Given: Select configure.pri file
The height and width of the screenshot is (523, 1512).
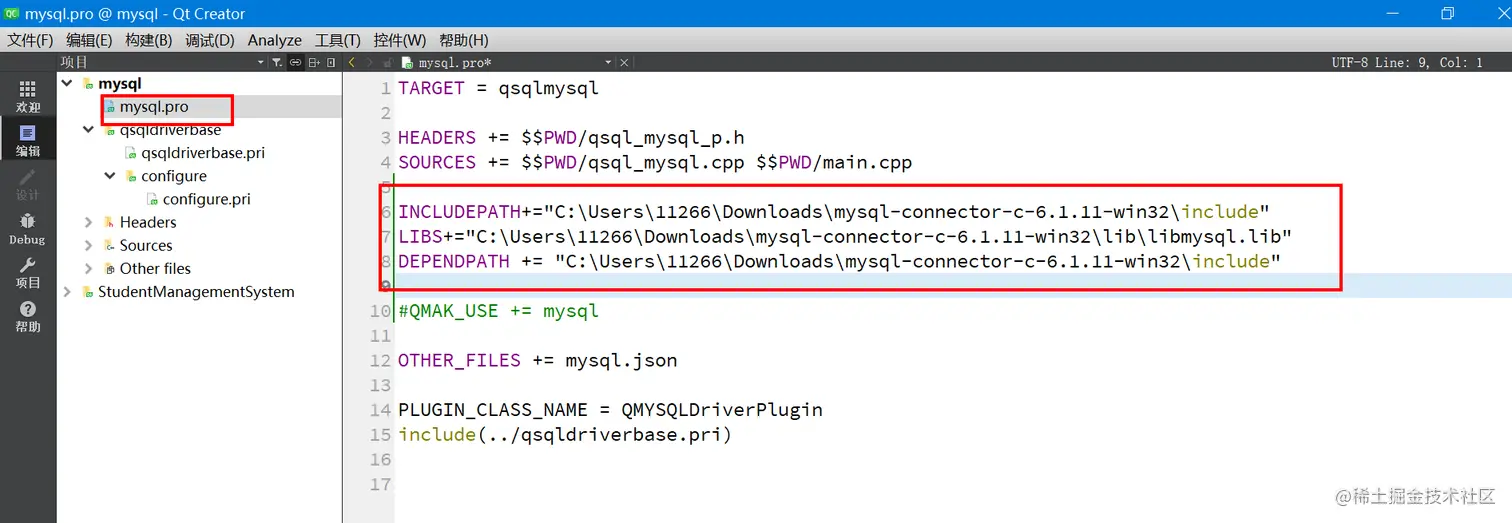Looking at the screenshot, I should (206, 199).
